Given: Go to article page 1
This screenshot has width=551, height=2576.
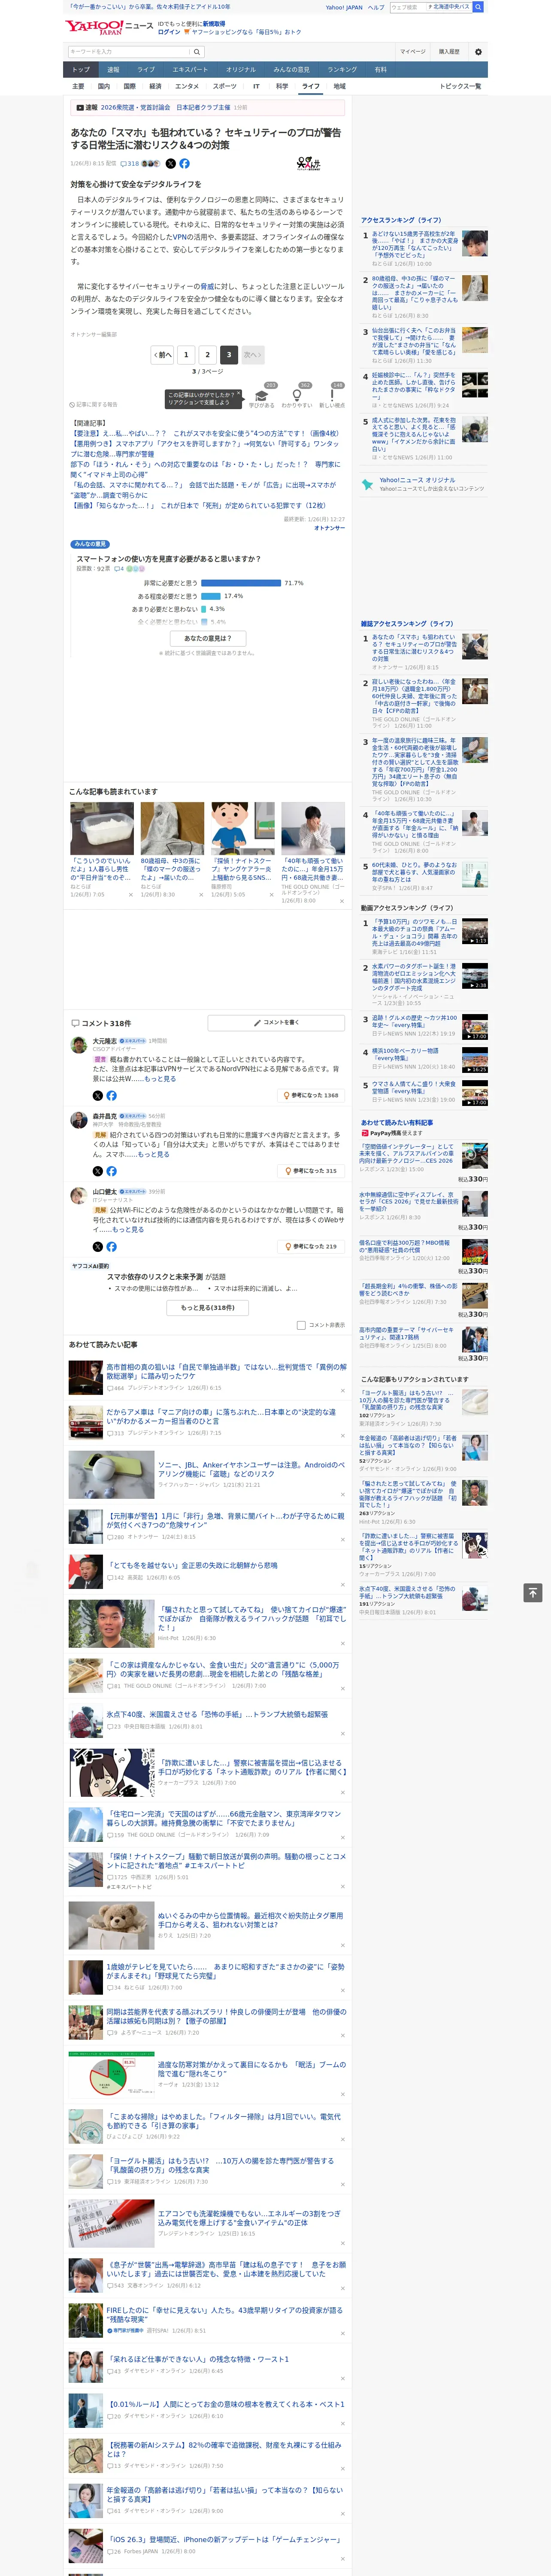Looking at the screenshot, I should [186, 354].
